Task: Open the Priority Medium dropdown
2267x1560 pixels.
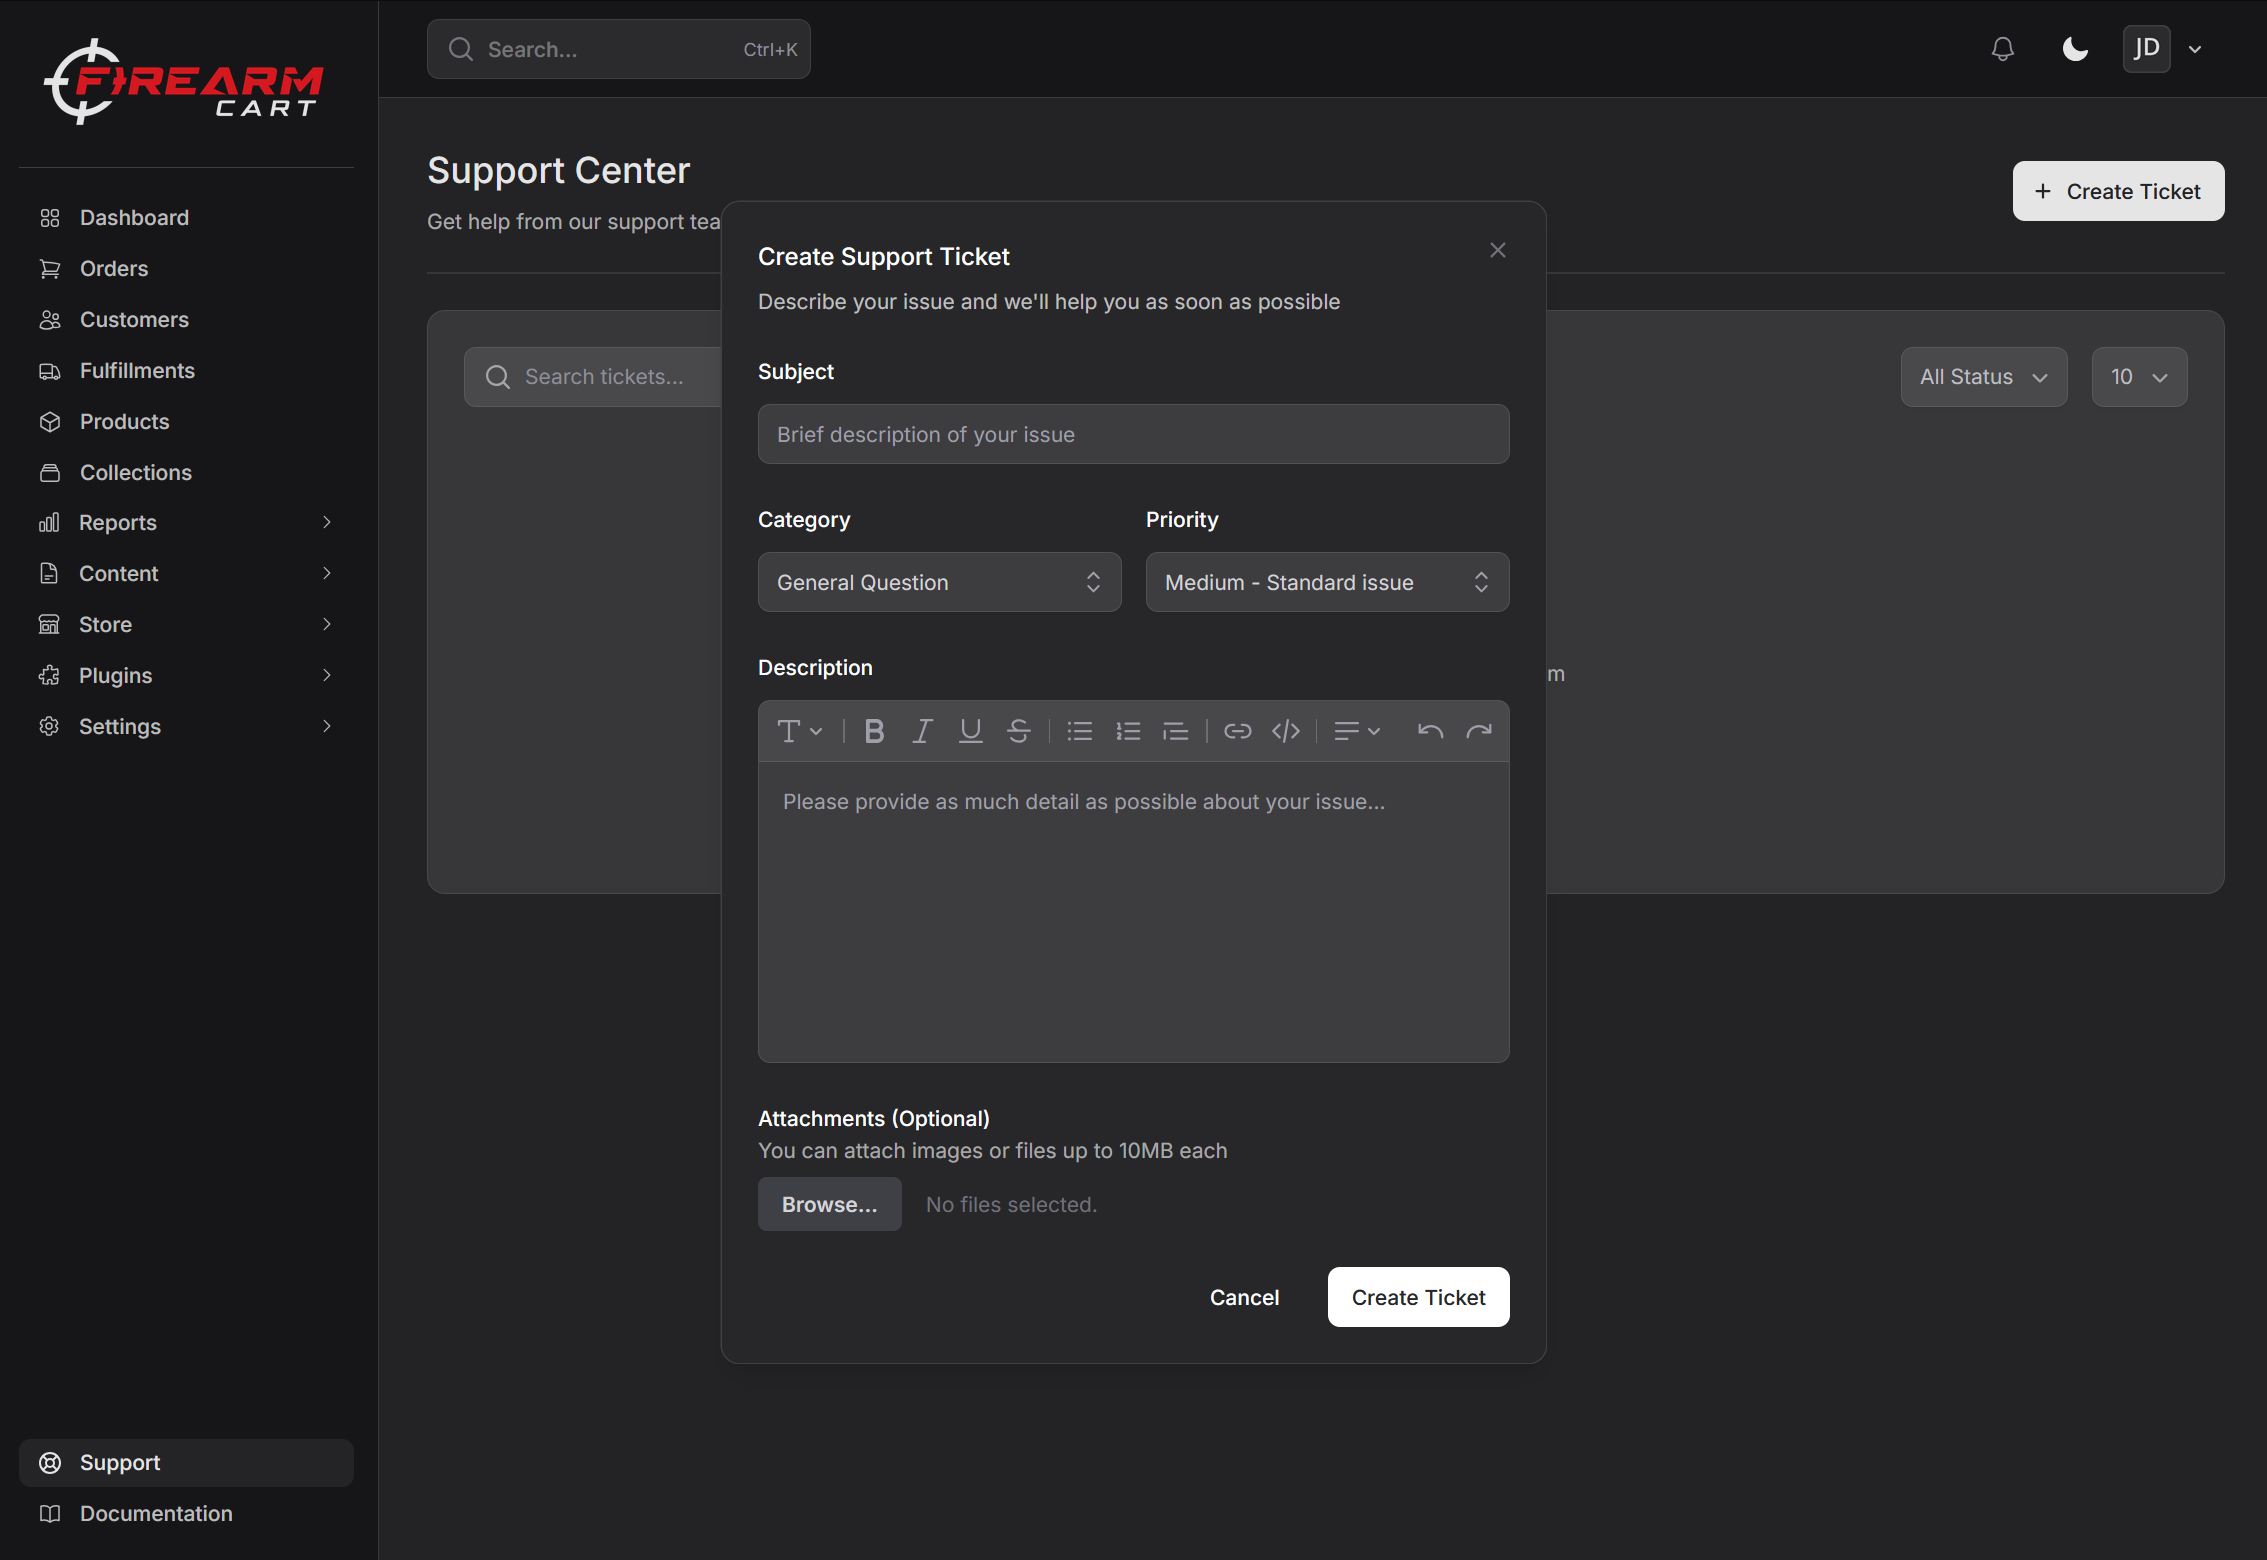Action: click(x=1327, y=582)
